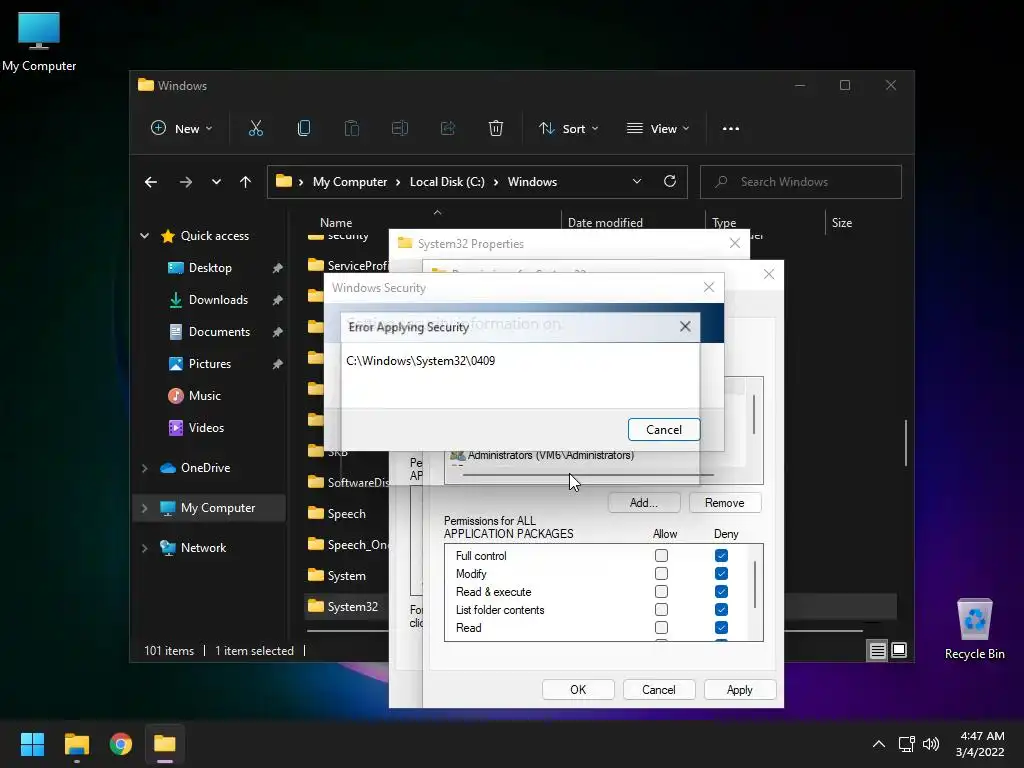The width and height of the screenshot is (1024, 768).
Task: Open address bar history dropdown
Action: click(x=637, y=182)
